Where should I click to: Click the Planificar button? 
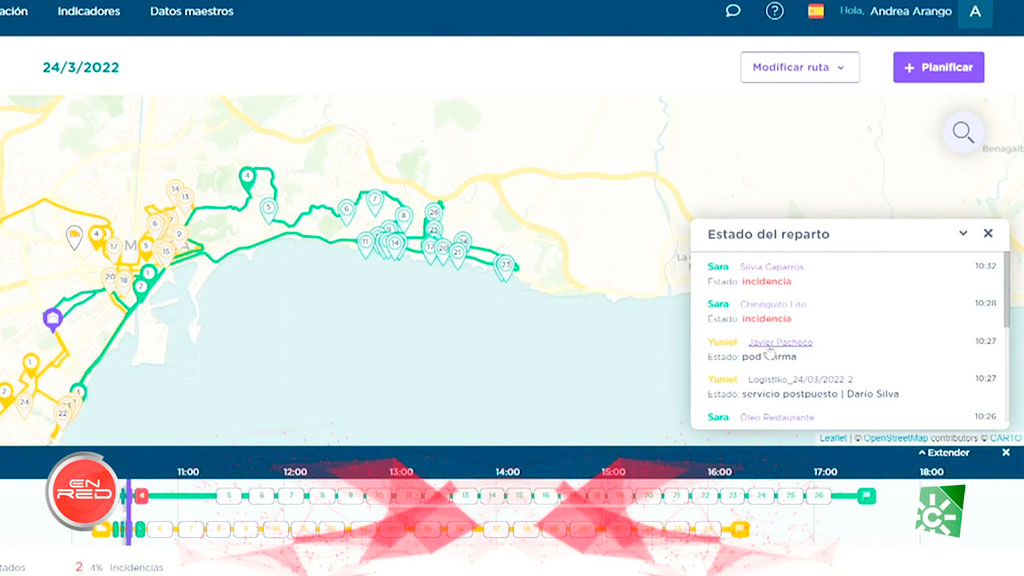point(938,67)
